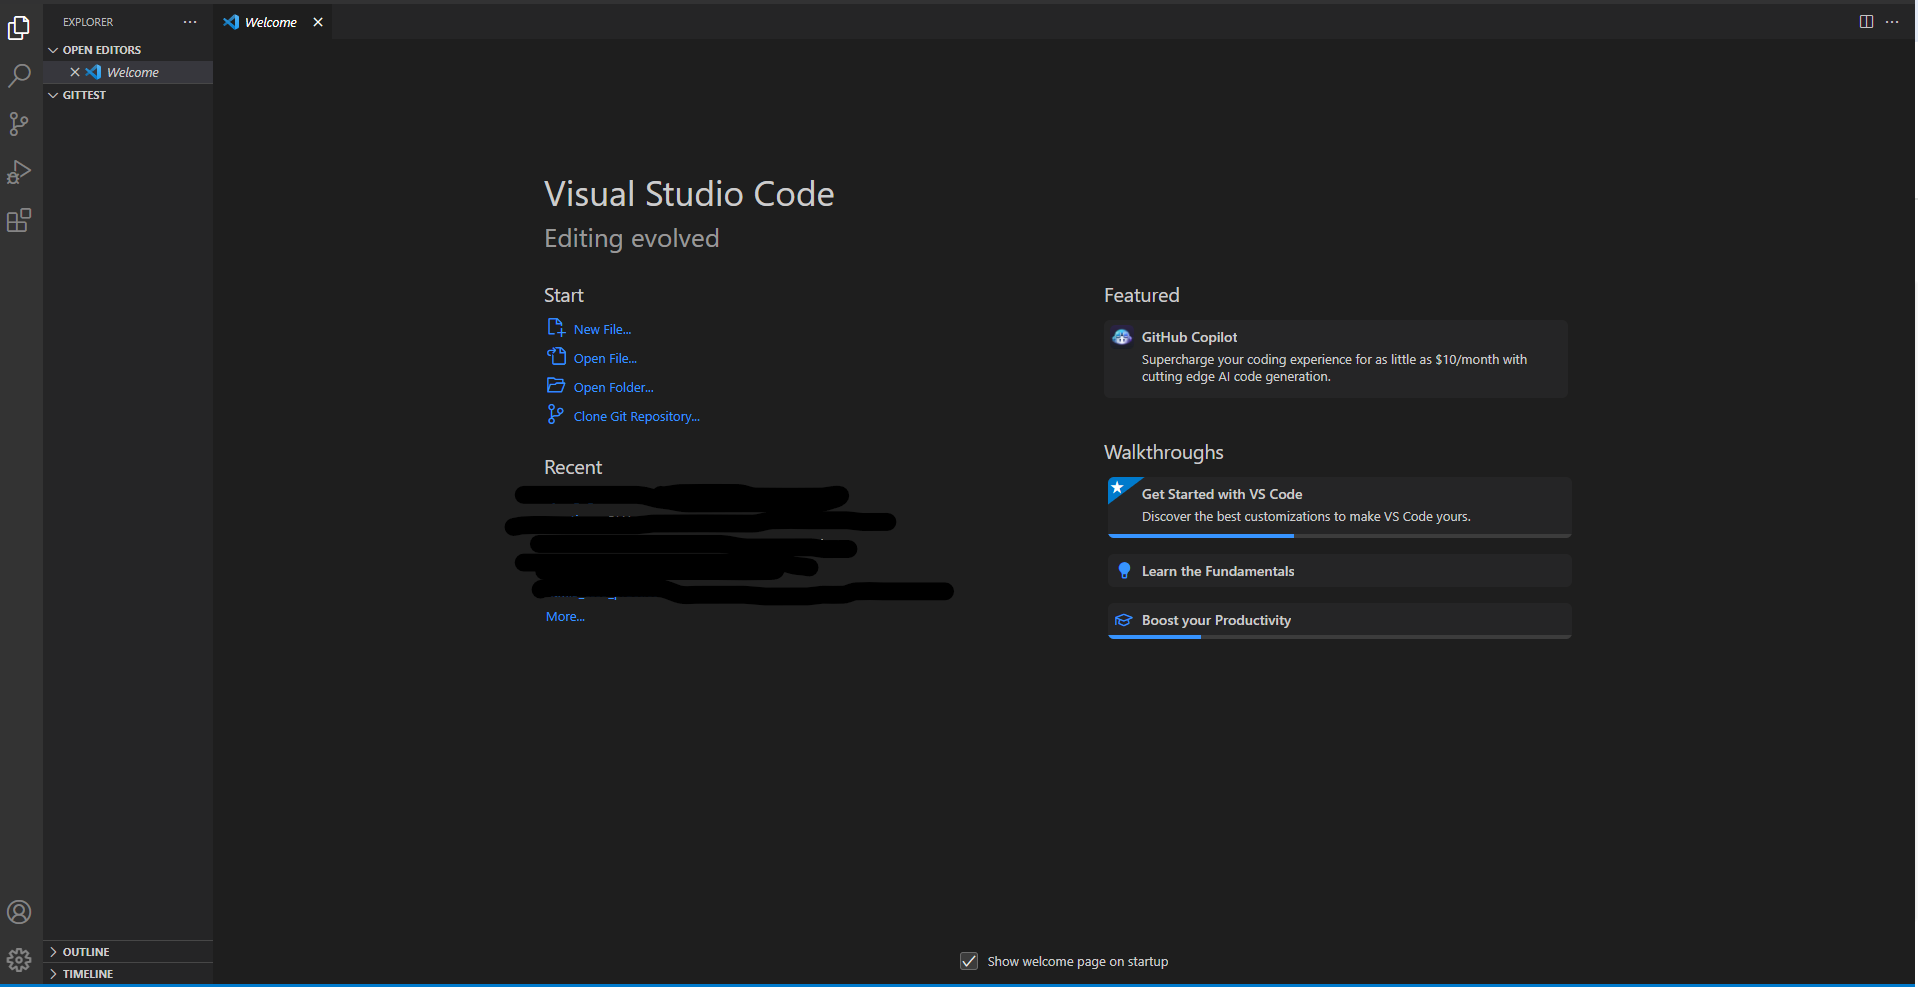Click the Get Started walkthrough progress bar

click(x=1340, y=536)
